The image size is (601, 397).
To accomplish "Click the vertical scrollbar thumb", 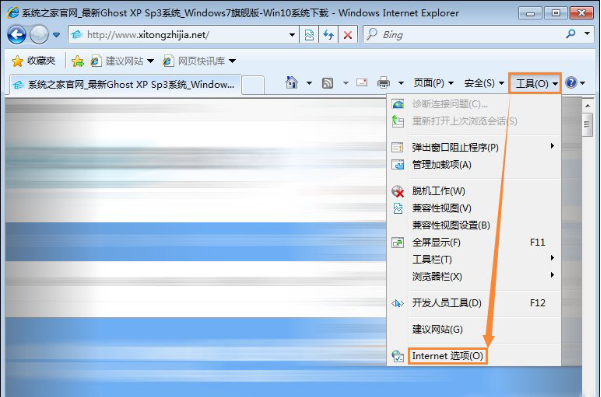I will pos(587,124).
